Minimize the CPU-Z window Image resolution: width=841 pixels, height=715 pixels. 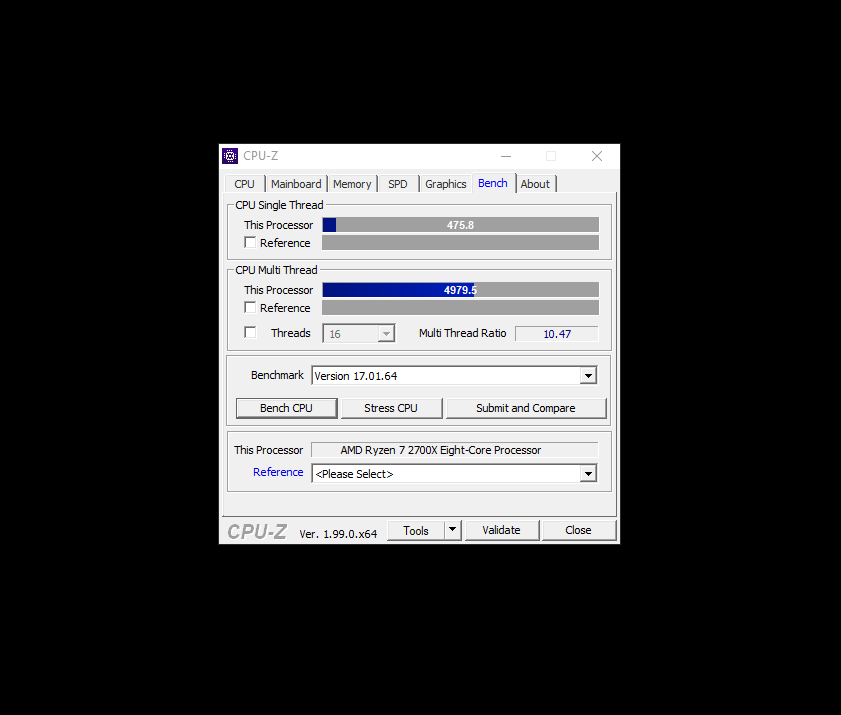(x=506, y=156)
